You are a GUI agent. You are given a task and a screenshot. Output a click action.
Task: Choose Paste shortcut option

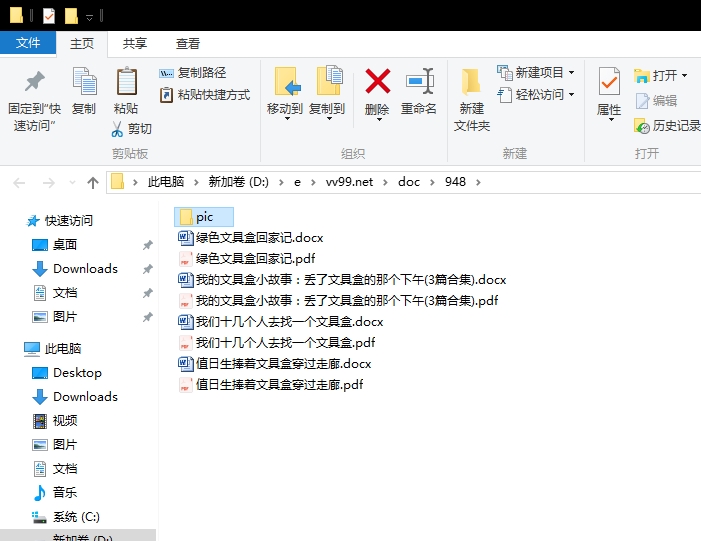(204, 95)
